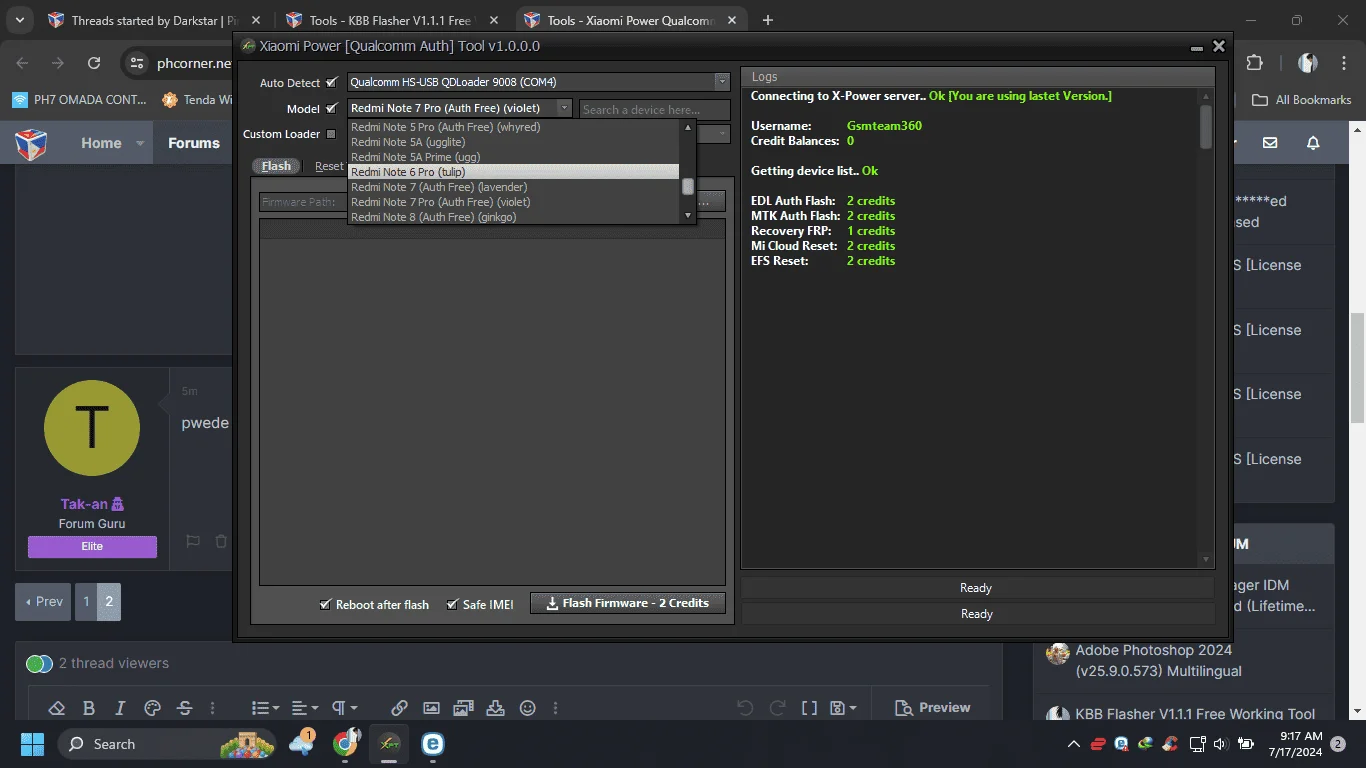Image resolution: width=1366 pixels, height=768 pixels.
Task: Close the Xiaomi Power tool window
Action: pyautogui.click(x=1218, y=46)
